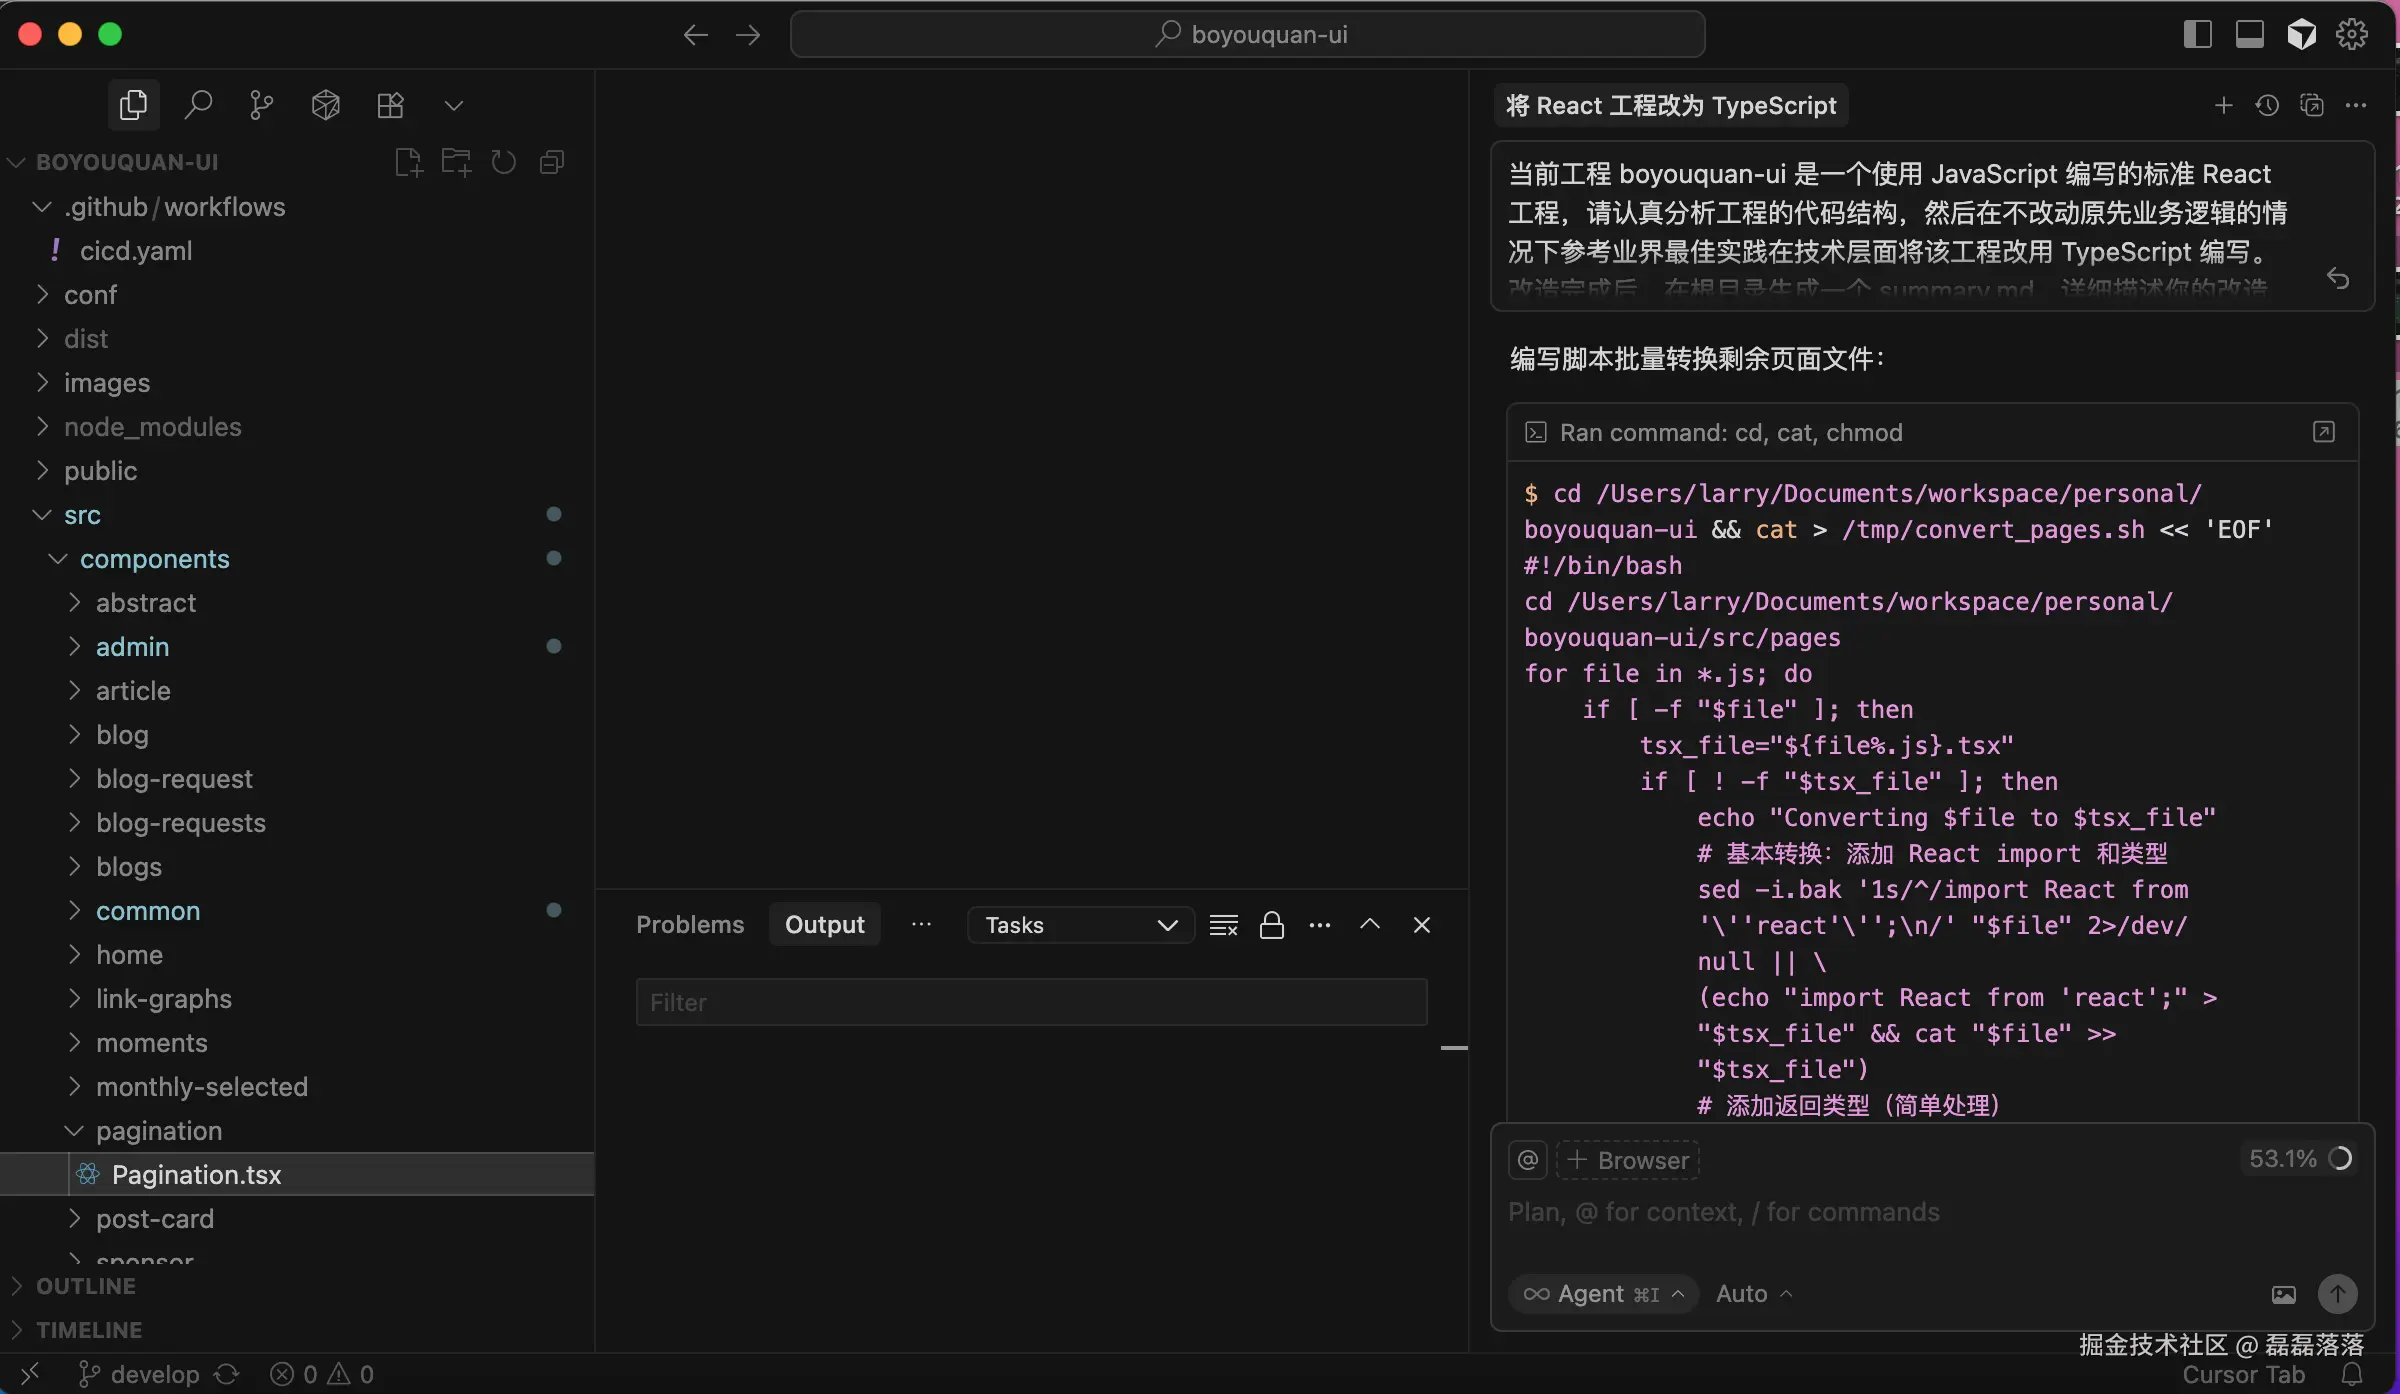Toggle the secondary sidebar layout
The width and height of the screenshot is (2400, 1394).
point(2197,33)
